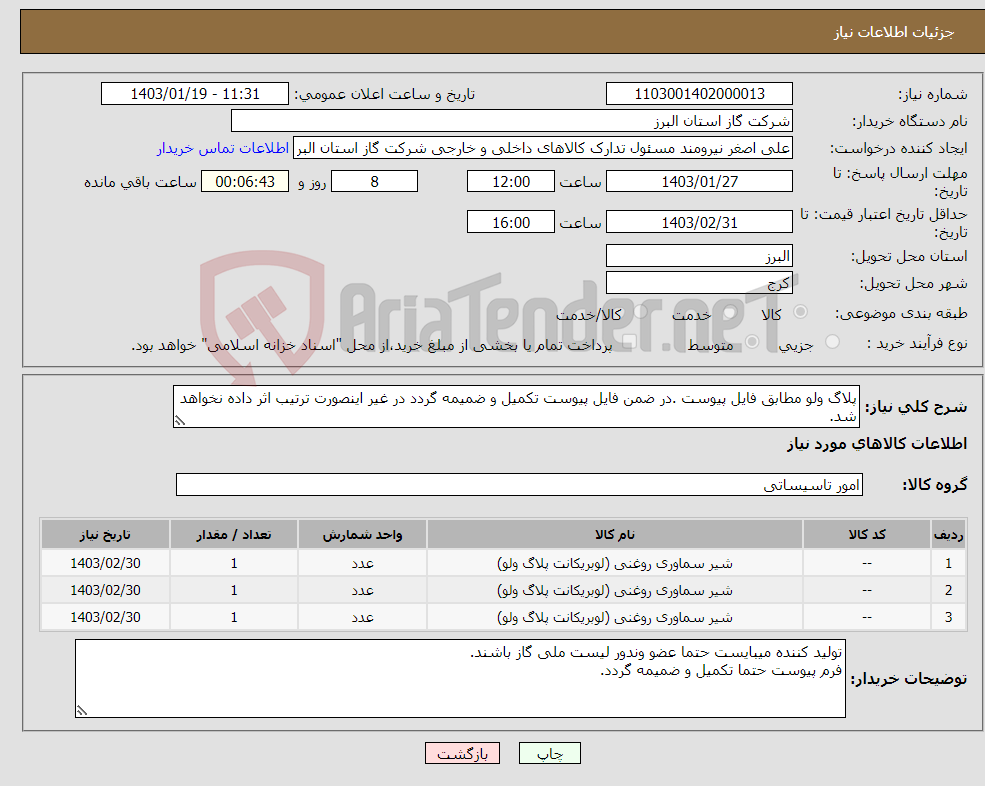Viewport: 985px width, 786px height.
Task: Open the اطلاعات تماس خریدار link
Action: click(x=223, y=148)
